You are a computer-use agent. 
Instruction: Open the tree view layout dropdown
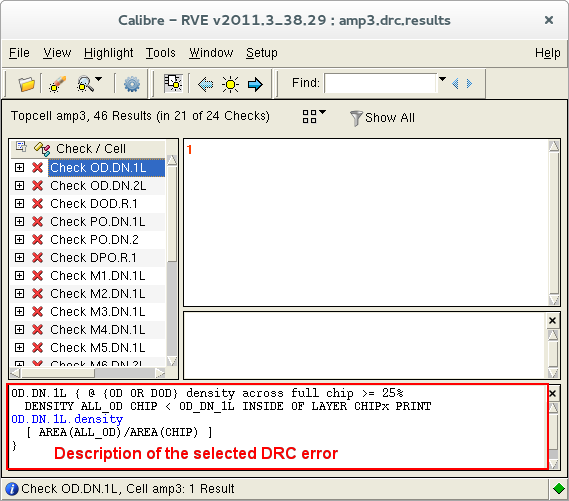[x=314, y=116]
